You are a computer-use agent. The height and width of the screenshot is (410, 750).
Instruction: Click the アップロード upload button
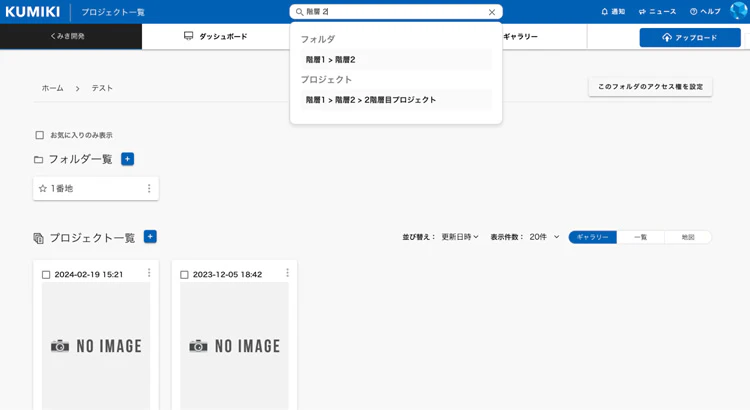(690, 37)
